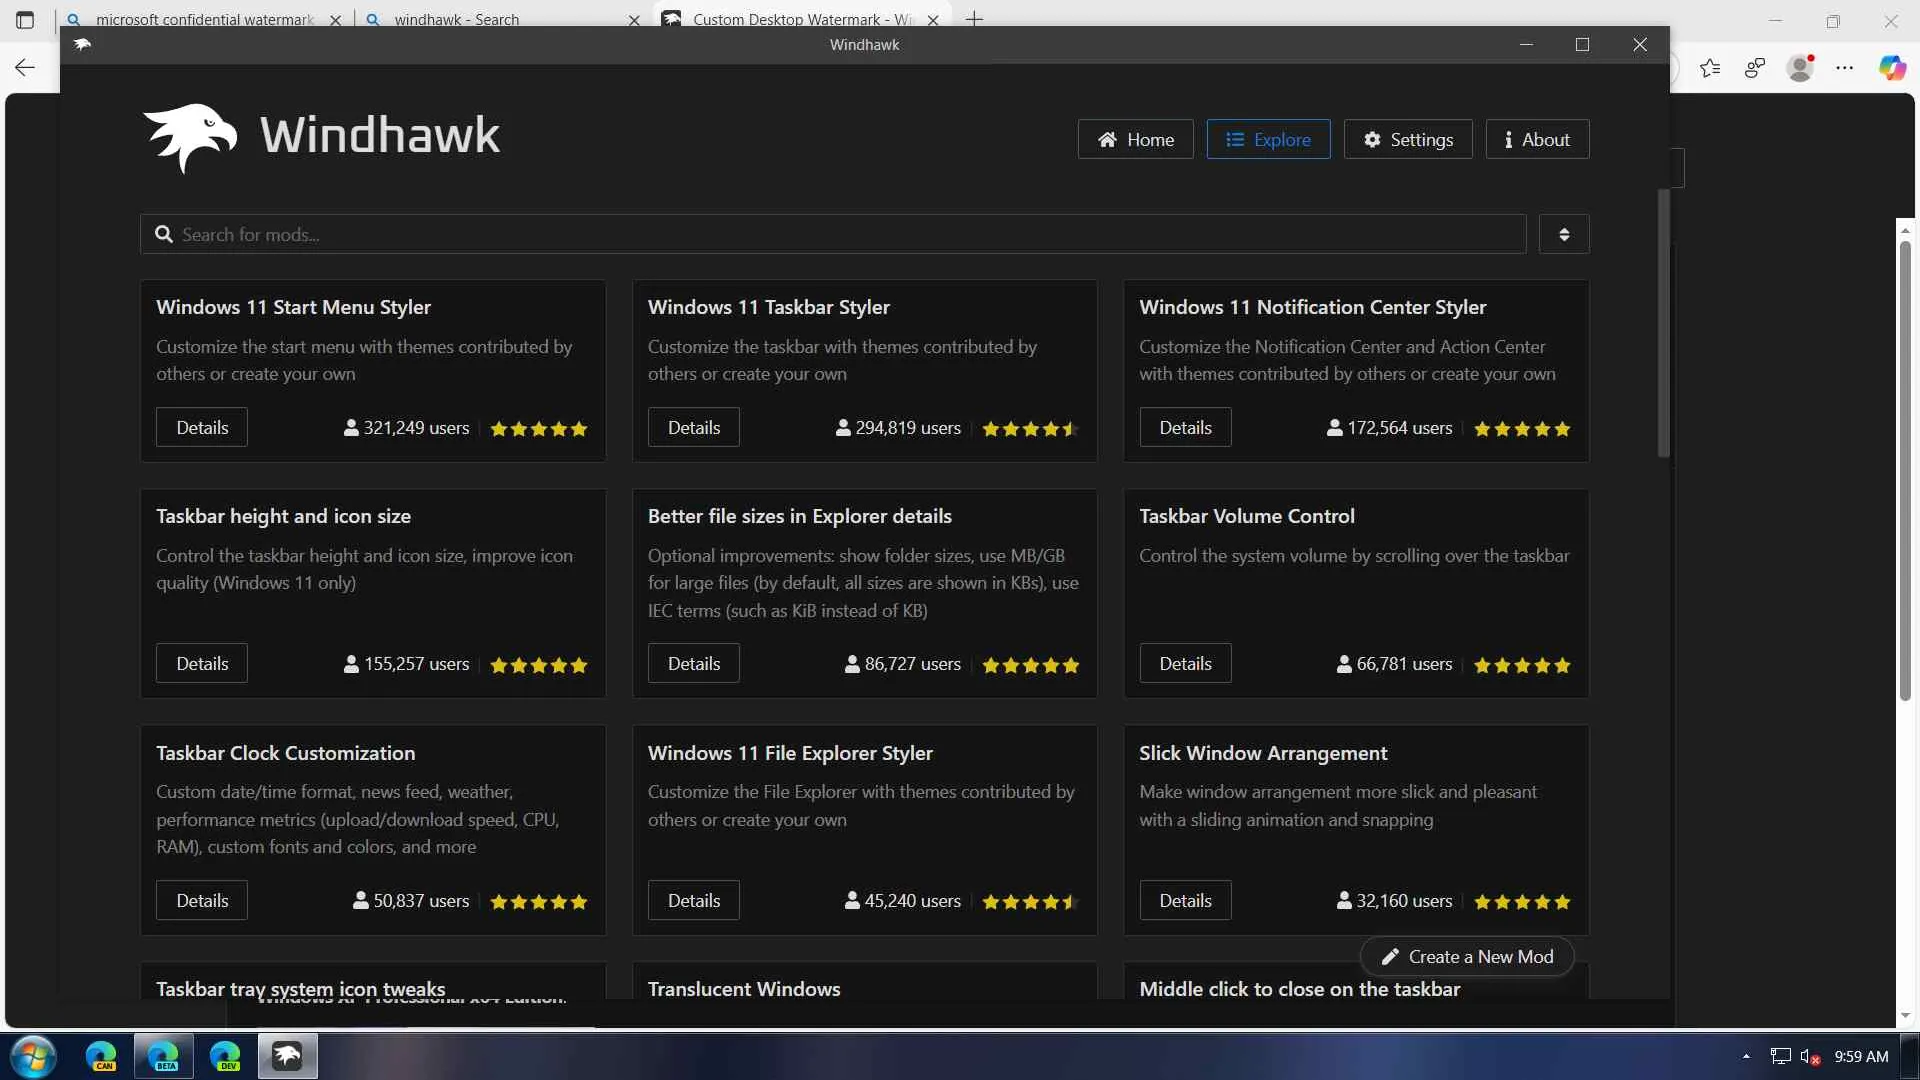Launch Edge Canary from the taskbar
This screenshot has height=1080, width=1920.
pos(101,1056)
